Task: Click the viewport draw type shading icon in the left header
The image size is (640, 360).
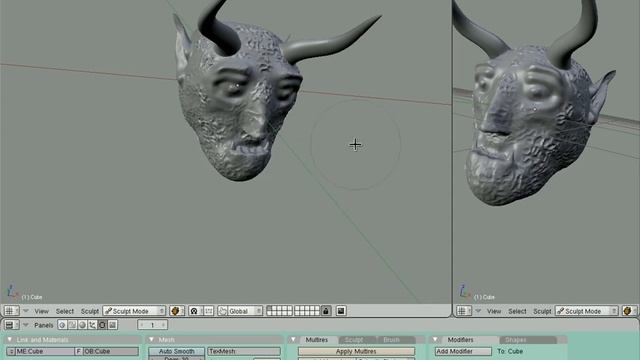Action: tap(177, 311)
